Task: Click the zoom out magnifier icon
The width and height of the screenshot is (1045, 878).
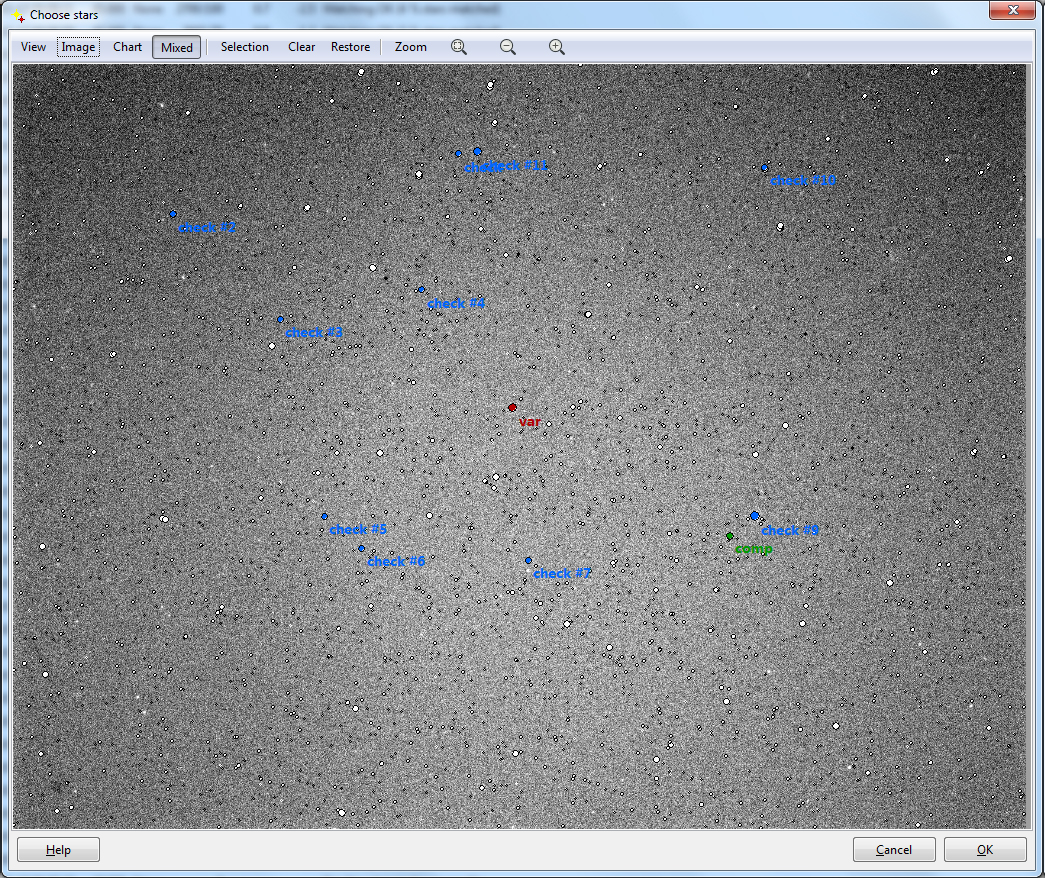Action: click(x=508, y=47)
